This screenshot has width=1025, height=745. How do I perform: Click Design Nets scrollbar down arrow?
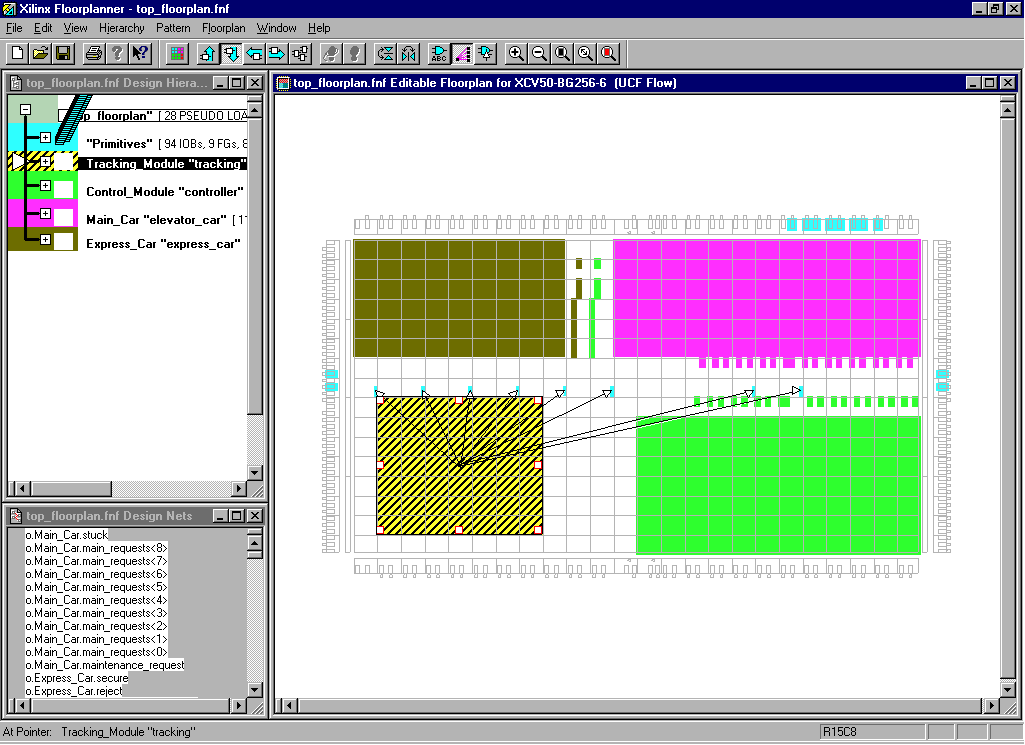coord(255,690)
